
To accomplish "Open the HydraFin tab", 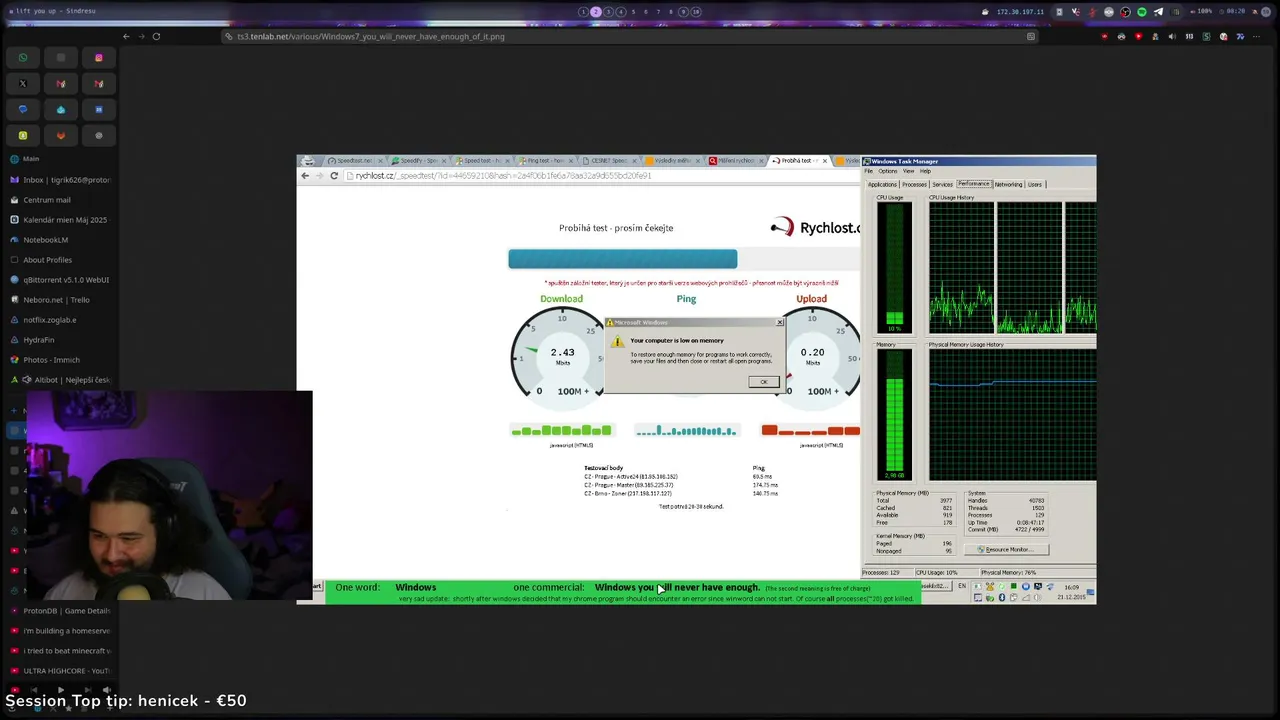I will [x=60, y=340].
